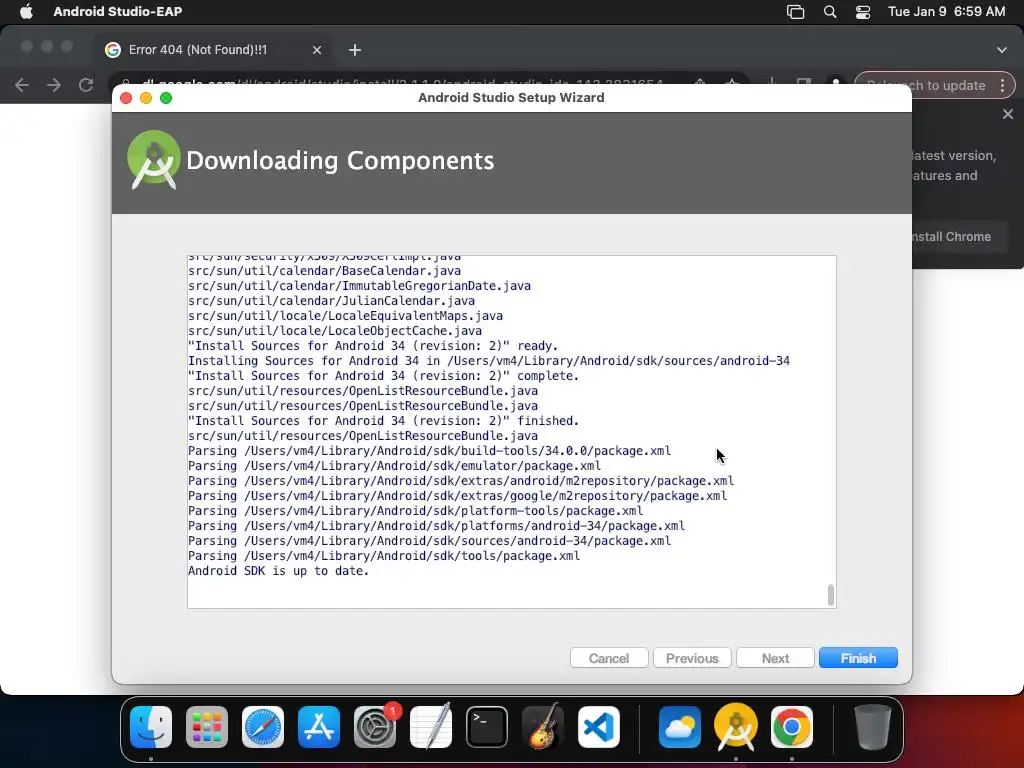Open Trash from the Dock

point(872,727)
